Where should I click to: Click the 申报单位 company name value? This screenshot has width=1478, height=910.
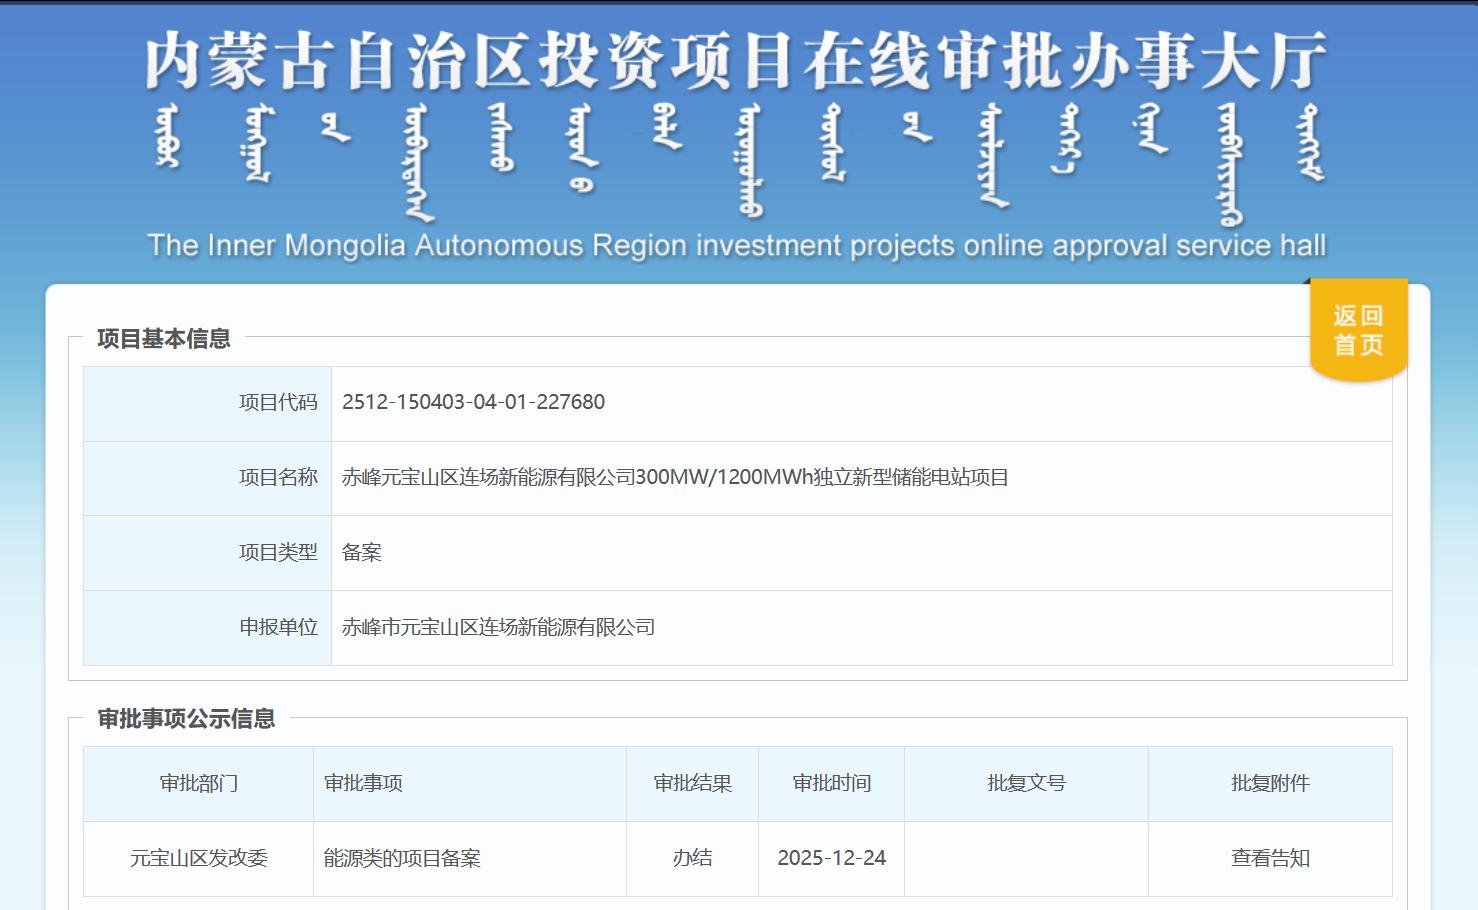click(x=498, y=628)
